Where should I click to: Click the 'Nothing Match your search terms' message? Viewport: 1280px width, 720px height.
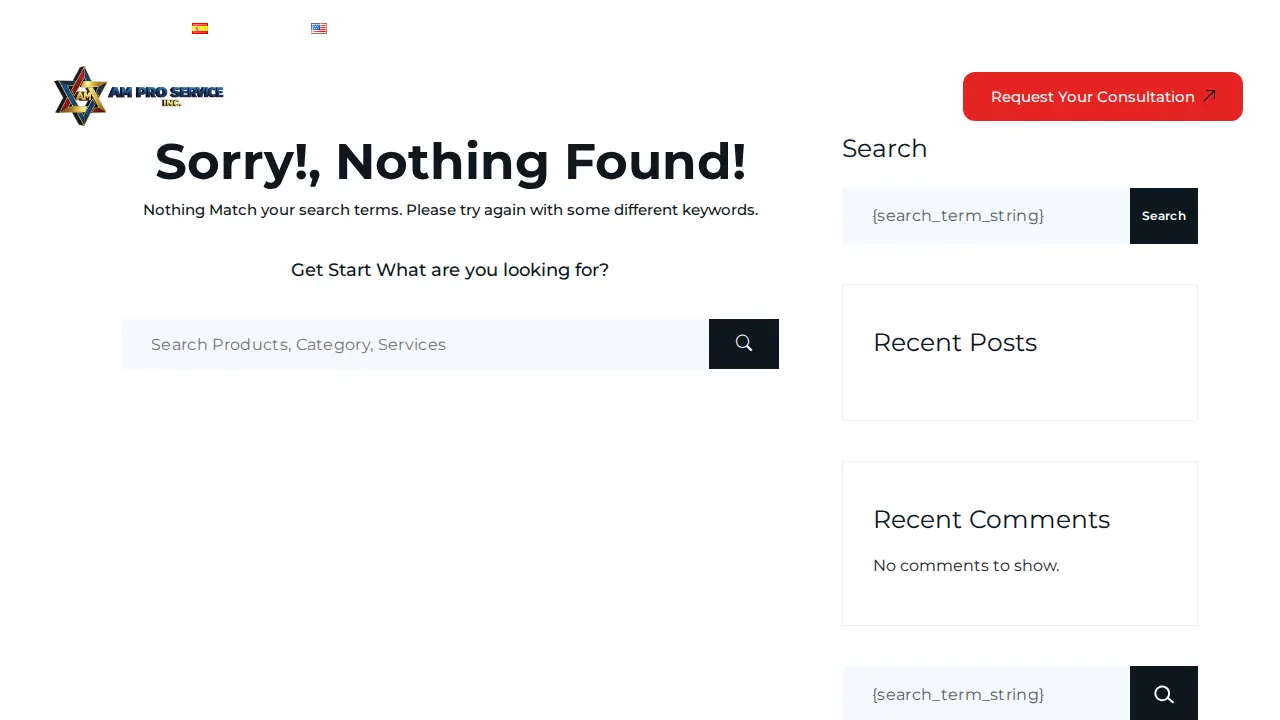coord(450,210)
